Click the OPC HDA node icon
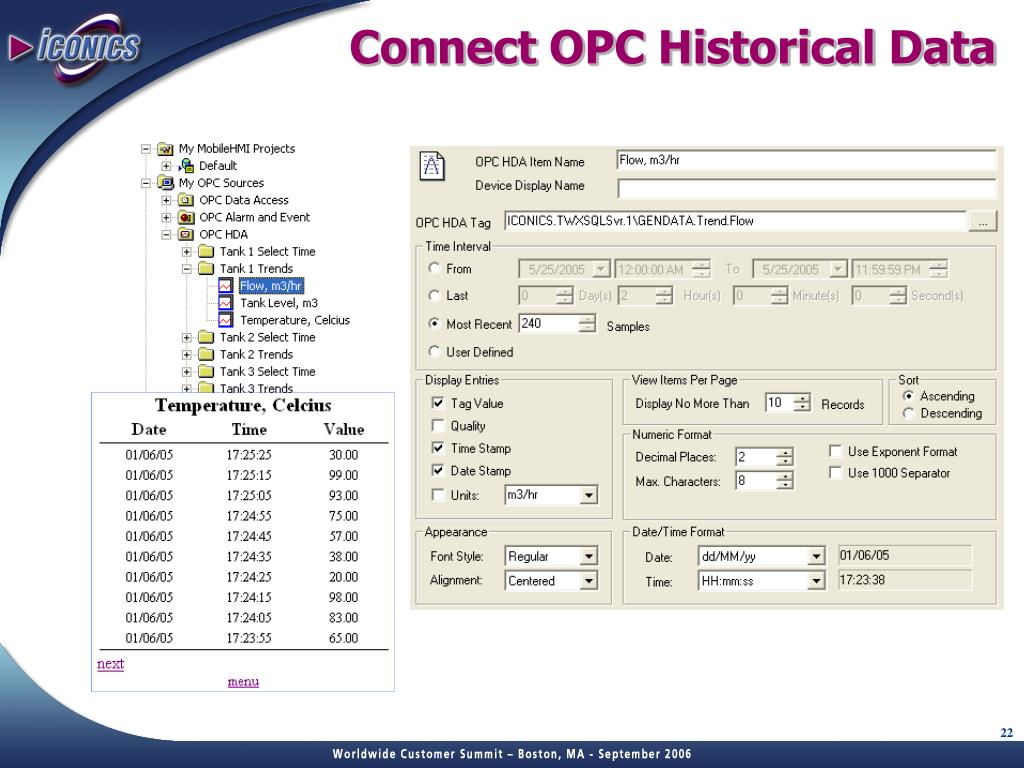Image resolution: width=1024 pixels, height=768 pixels. tap(186, 234)
